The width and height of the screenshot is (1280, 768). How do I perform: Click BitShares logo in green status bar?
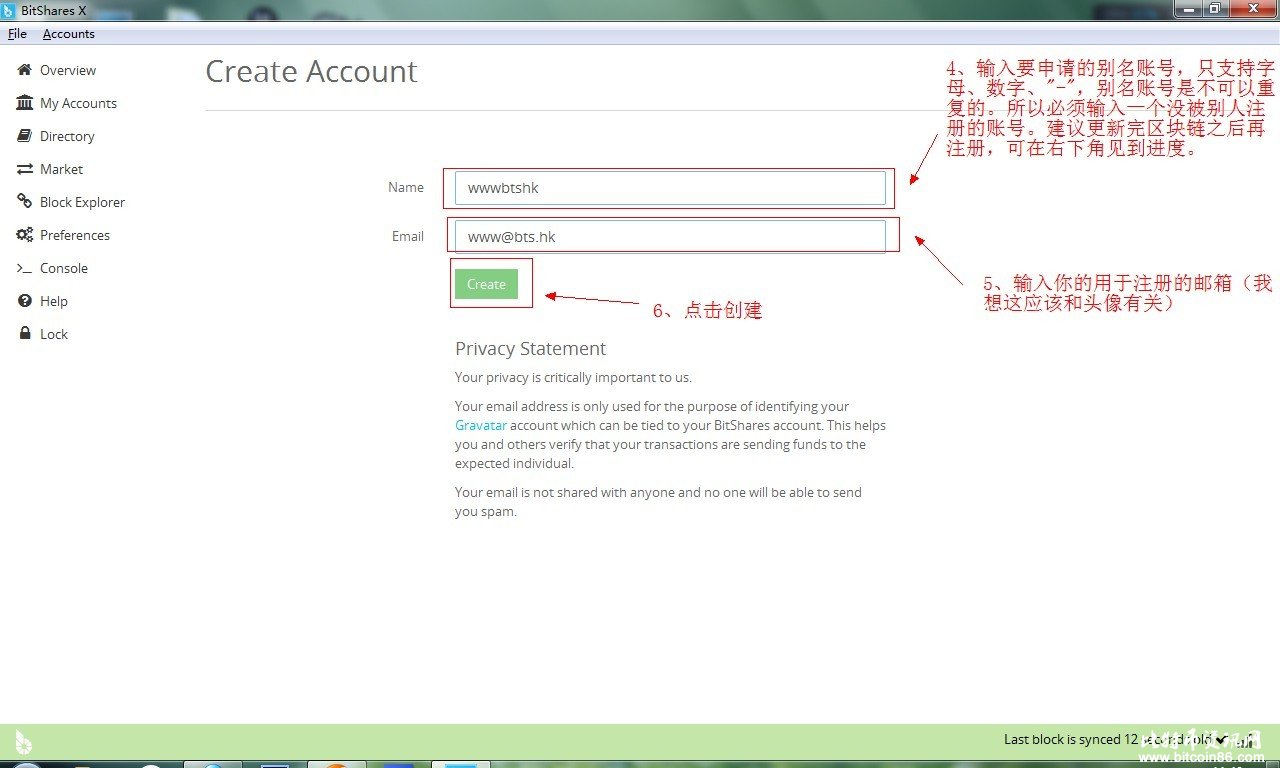[x=23, y=742]
